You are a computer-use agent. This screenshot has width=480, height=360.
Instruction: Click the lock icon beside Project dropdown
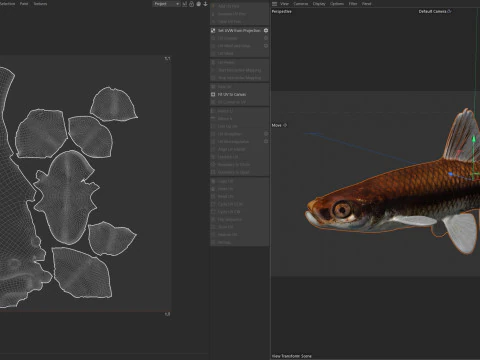click(191, 4)
